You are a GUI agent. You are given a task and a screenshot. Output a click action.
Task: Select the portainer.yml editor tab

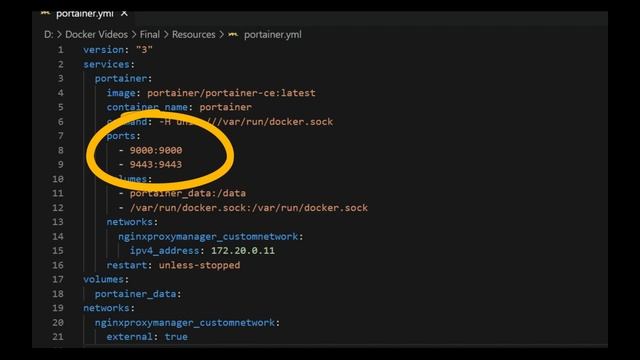(x=84, y=14)
